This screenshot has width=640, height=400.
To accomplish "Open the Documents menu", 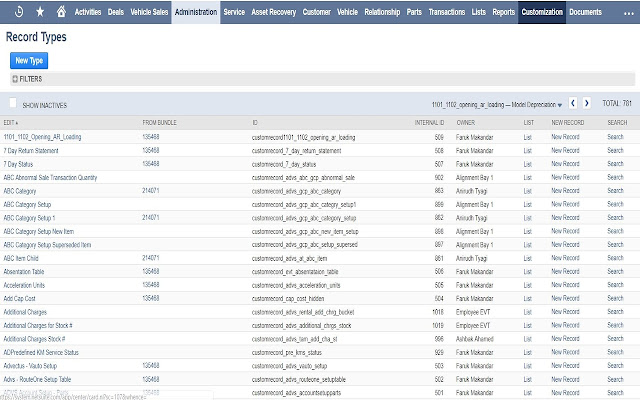I will click(585, 12).
